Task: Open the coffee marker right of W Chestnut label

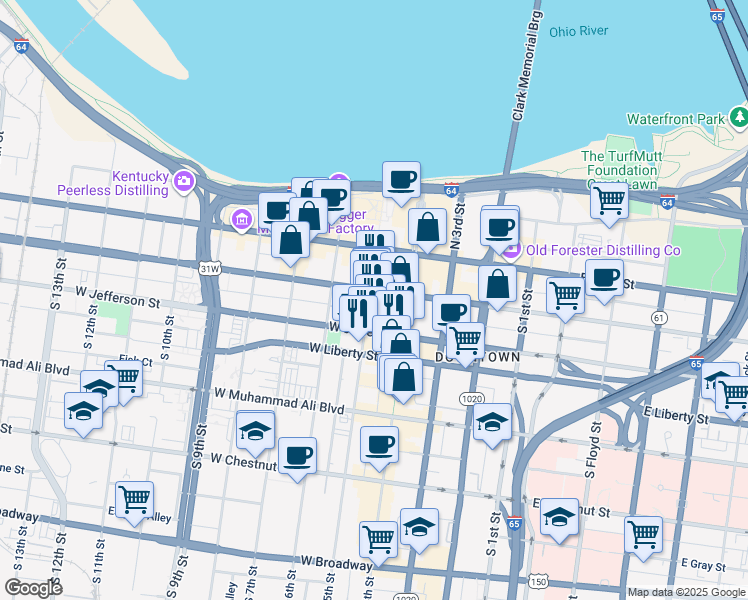Action: tap(297, 456)
